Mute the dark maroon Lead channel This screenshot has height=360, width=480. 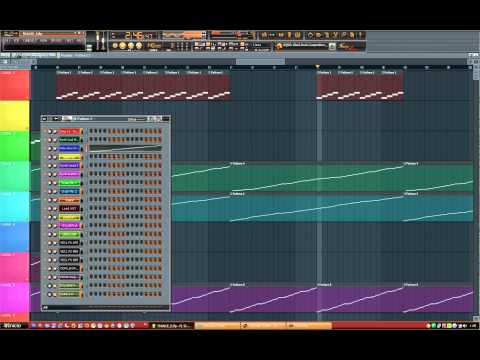[50, 208]
